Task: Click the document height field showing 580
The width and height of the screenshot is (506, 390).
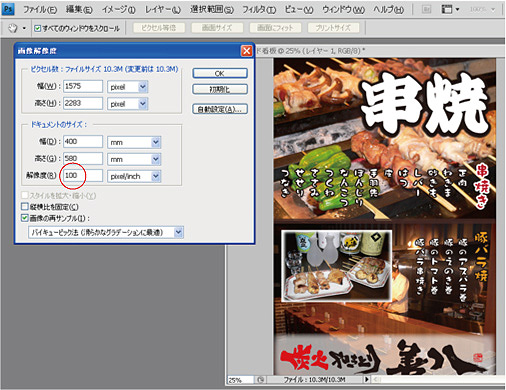Action: pos(83,158)
